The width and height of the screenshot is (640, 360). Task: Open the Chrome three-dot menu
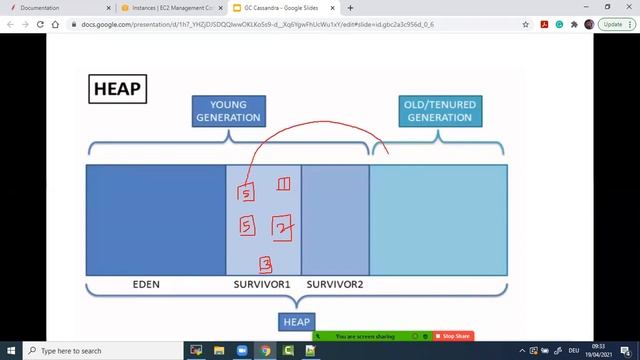click(630, 24)
